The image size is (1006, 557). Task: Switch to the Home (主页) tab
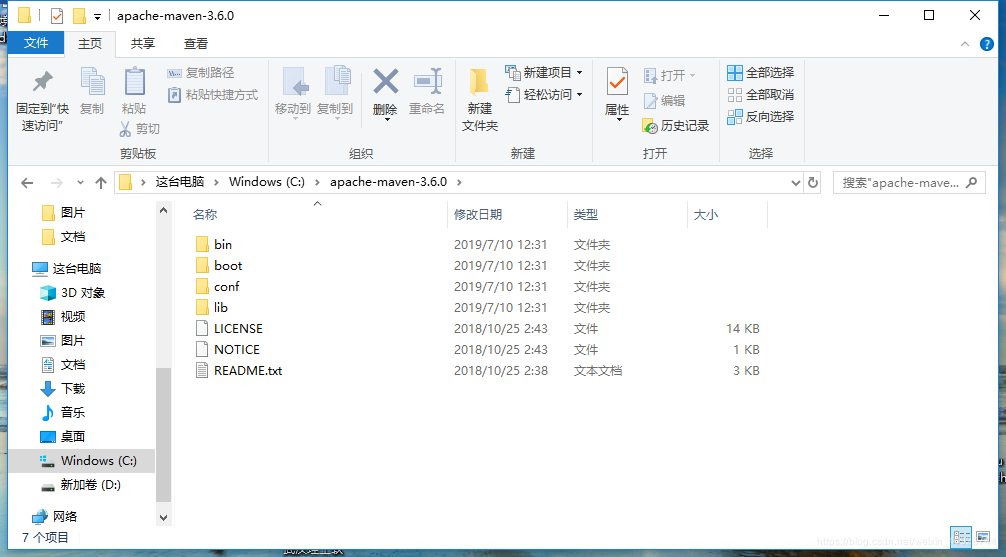click(x=90, y=44)
